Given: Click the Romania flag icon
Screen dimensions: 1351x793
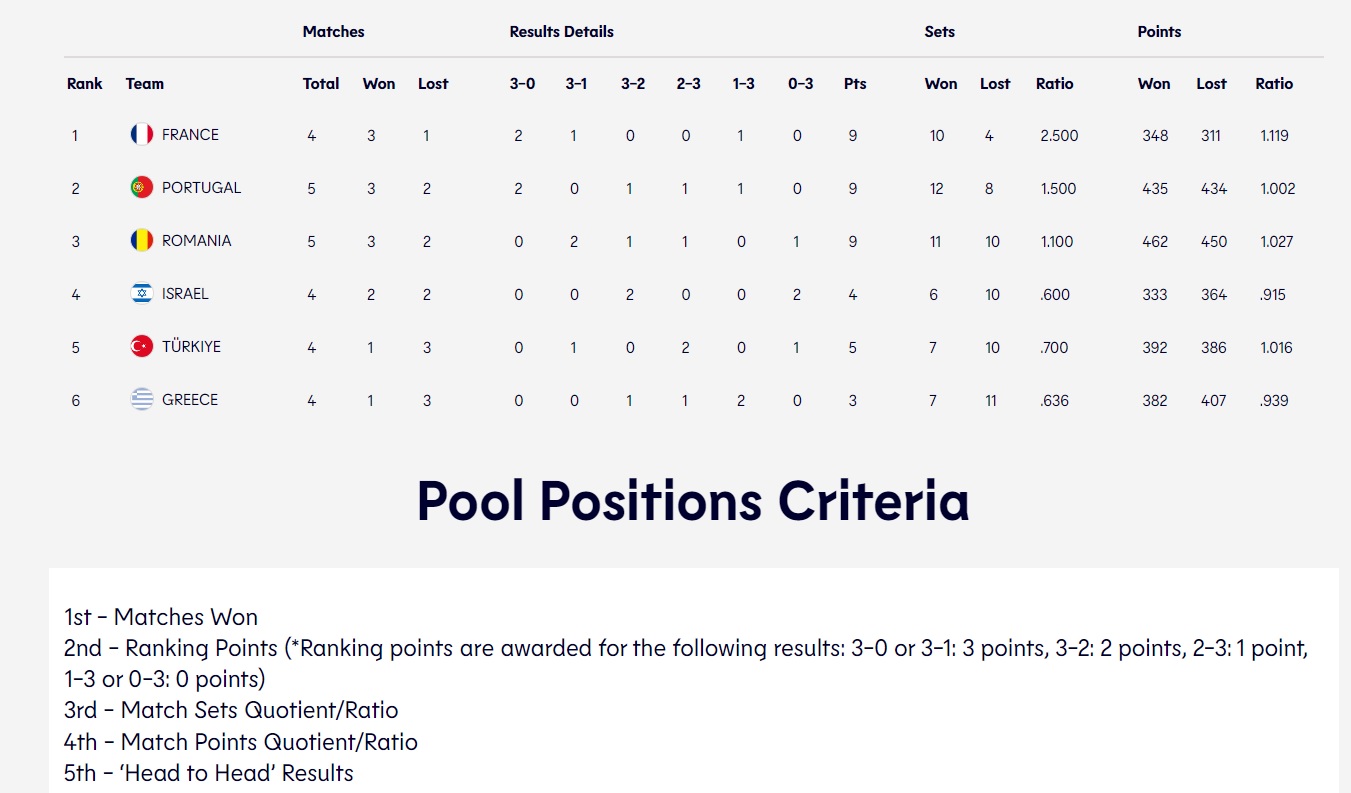Looking at the screenshot, I should point(141,240).
